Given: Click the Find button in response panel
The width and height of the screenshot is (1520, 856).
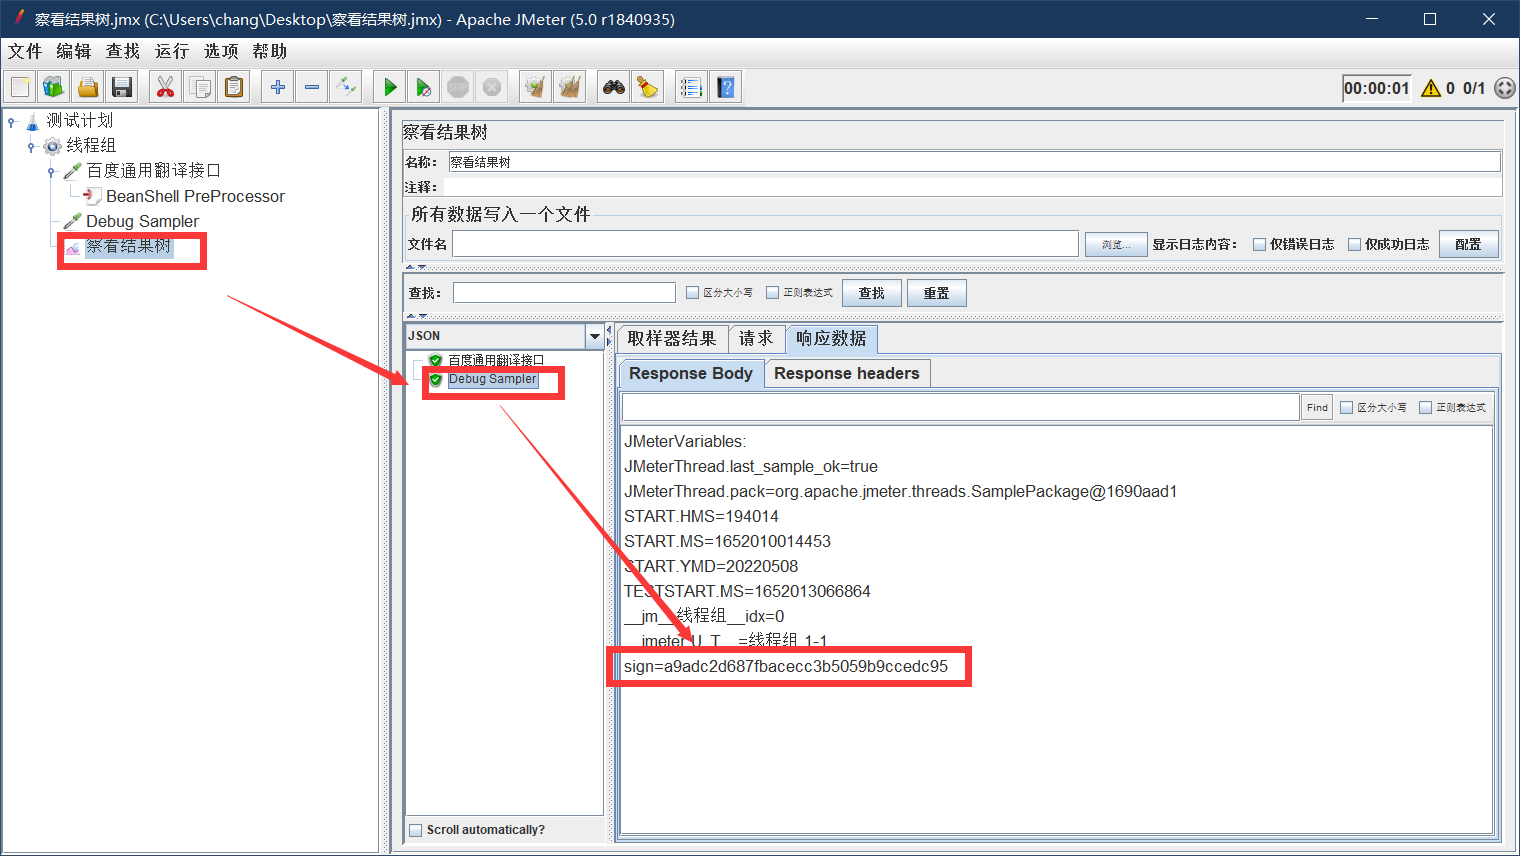Looking at the screenshot, I should pyautogui.click(x=1317, y=407).
